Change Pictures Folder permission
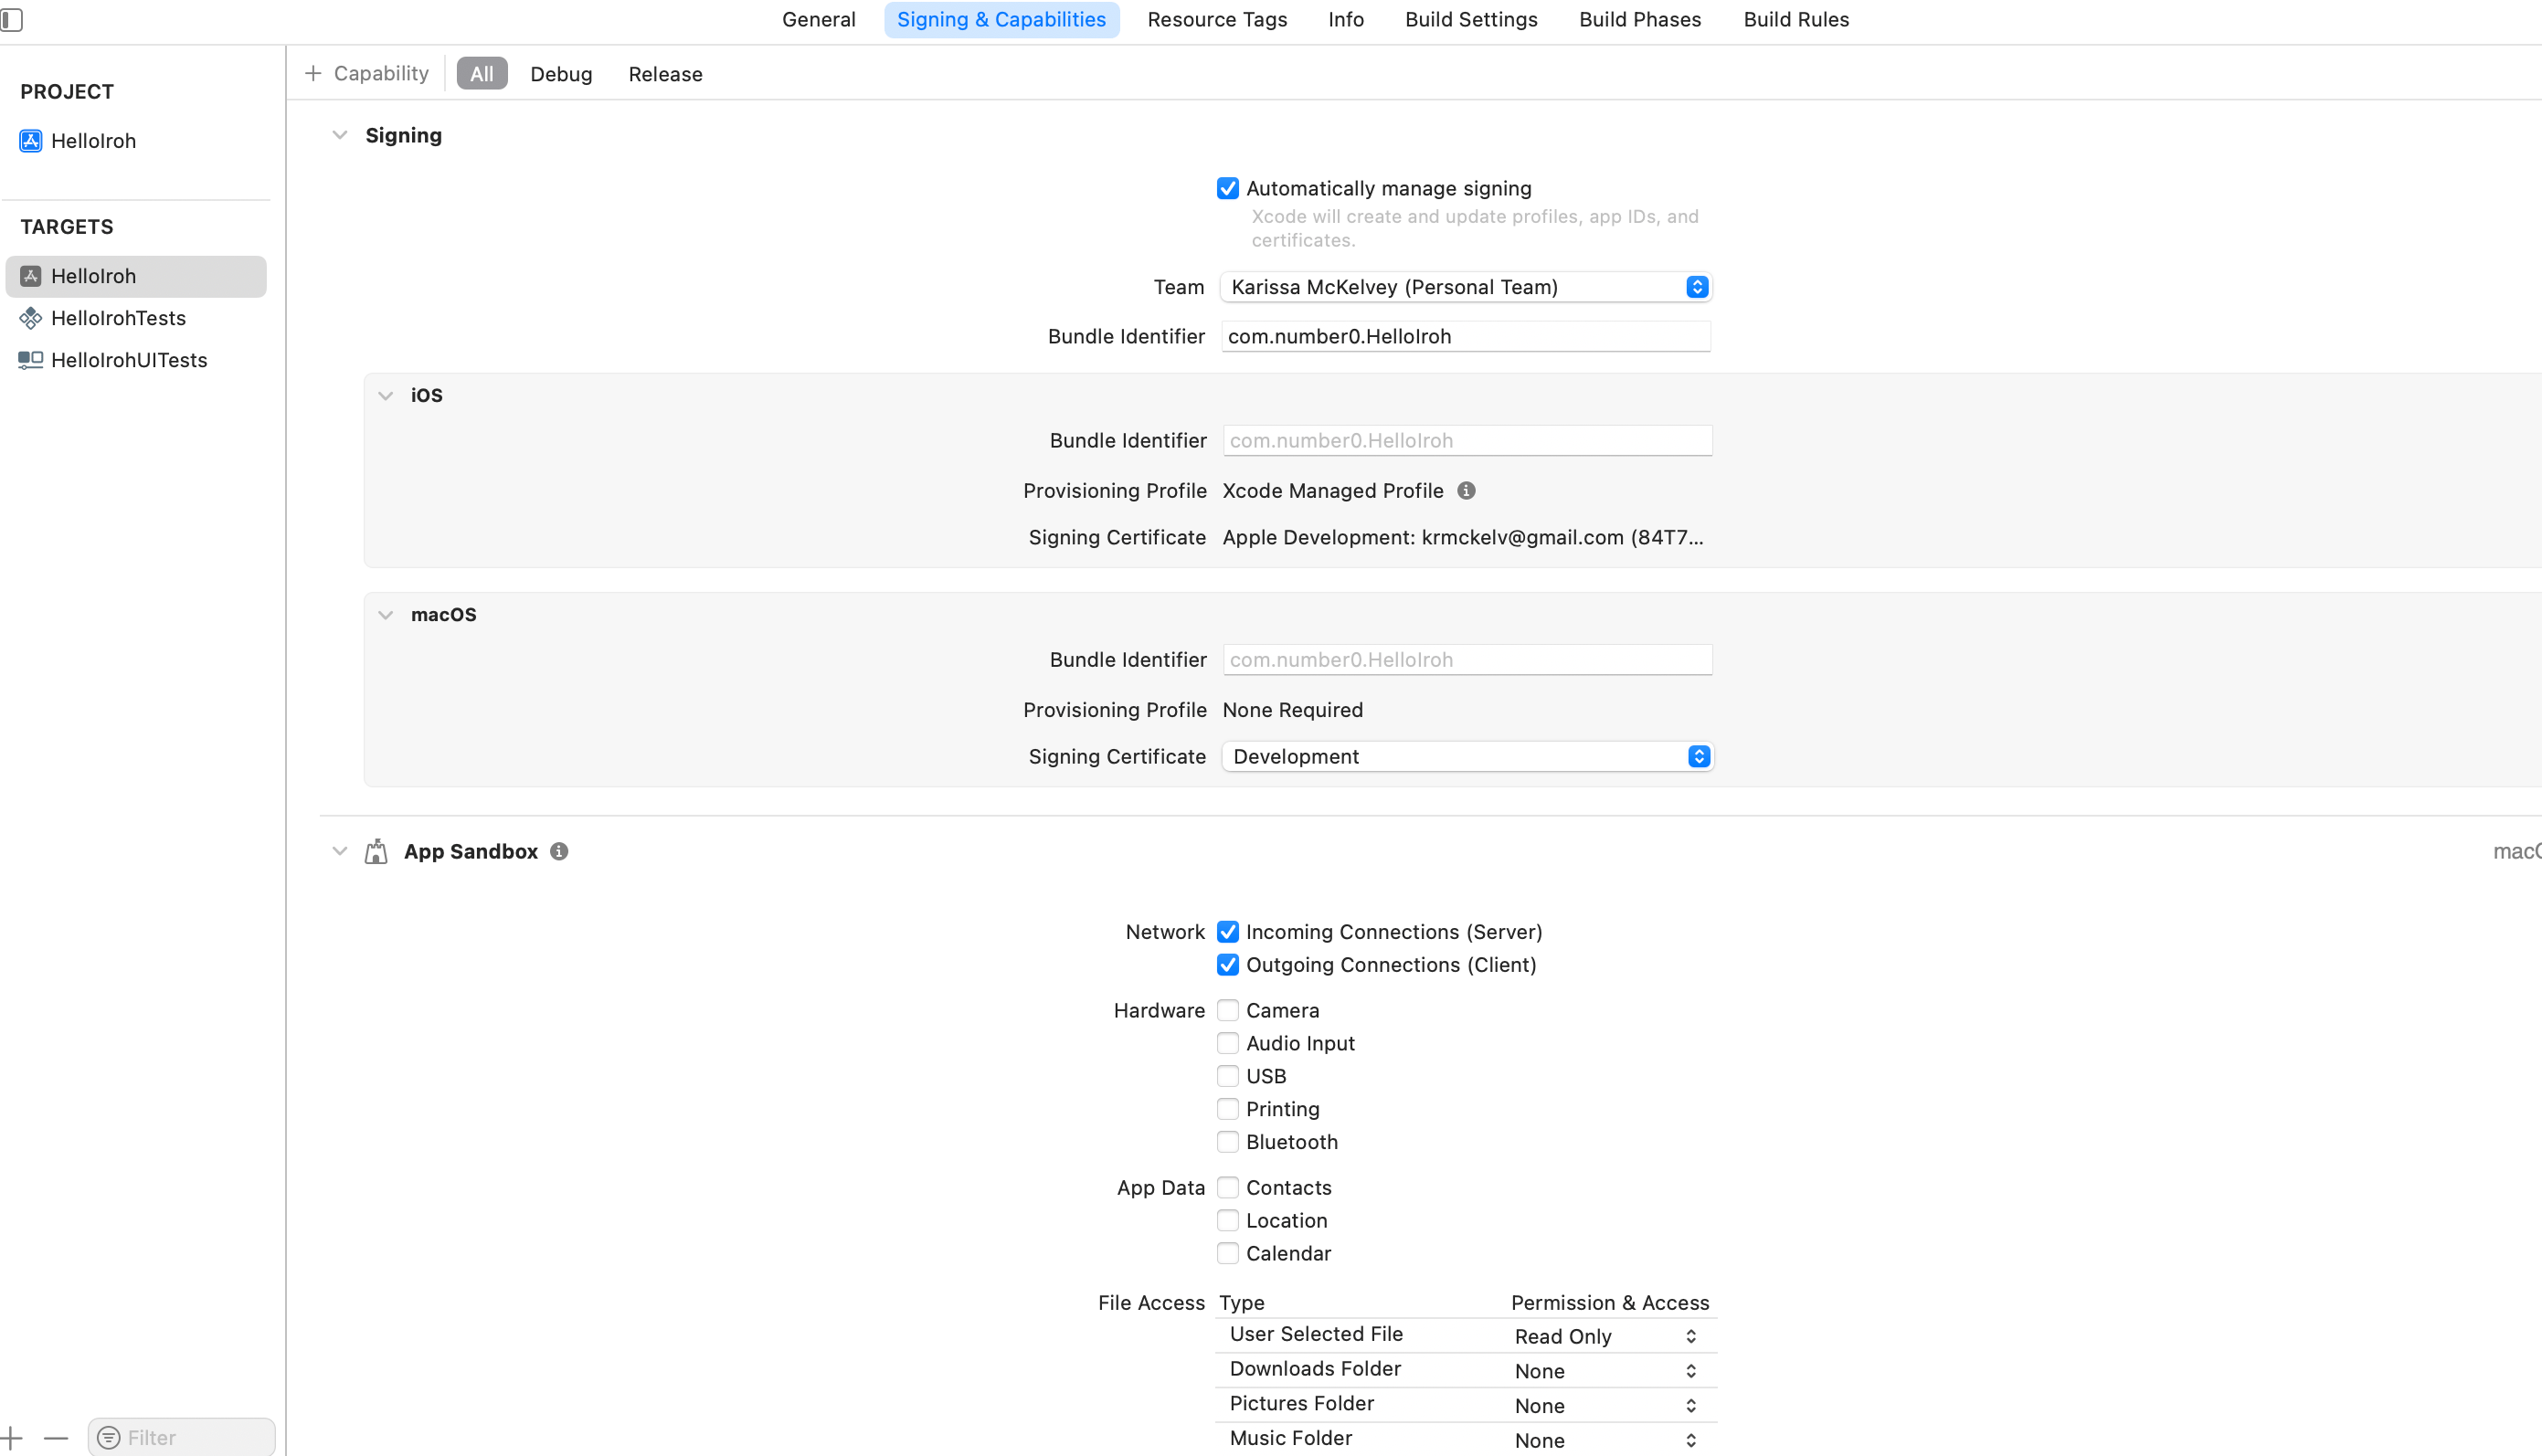 coord(1606,1407)
